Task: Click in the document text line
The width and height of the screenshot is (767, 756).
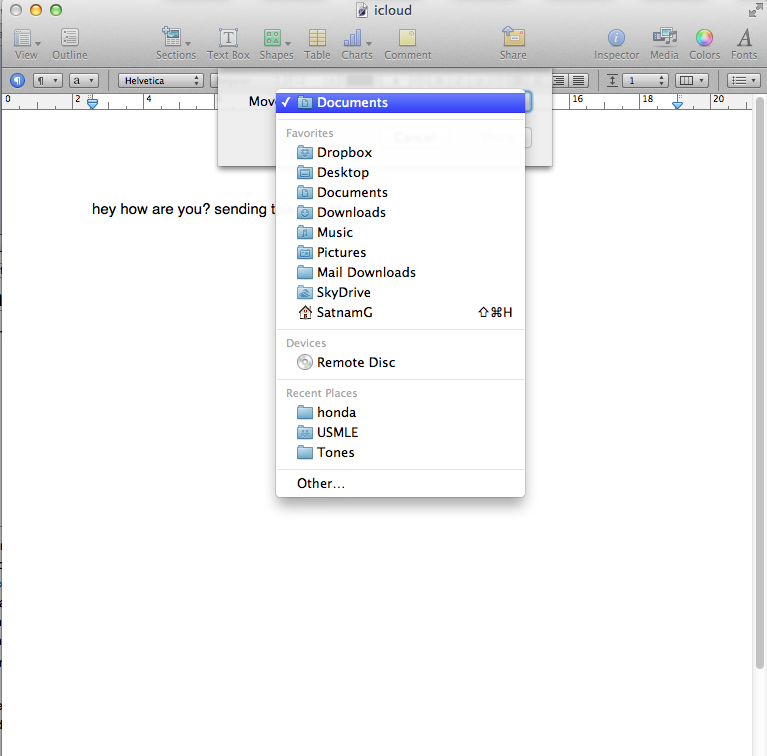Action: 183,209
